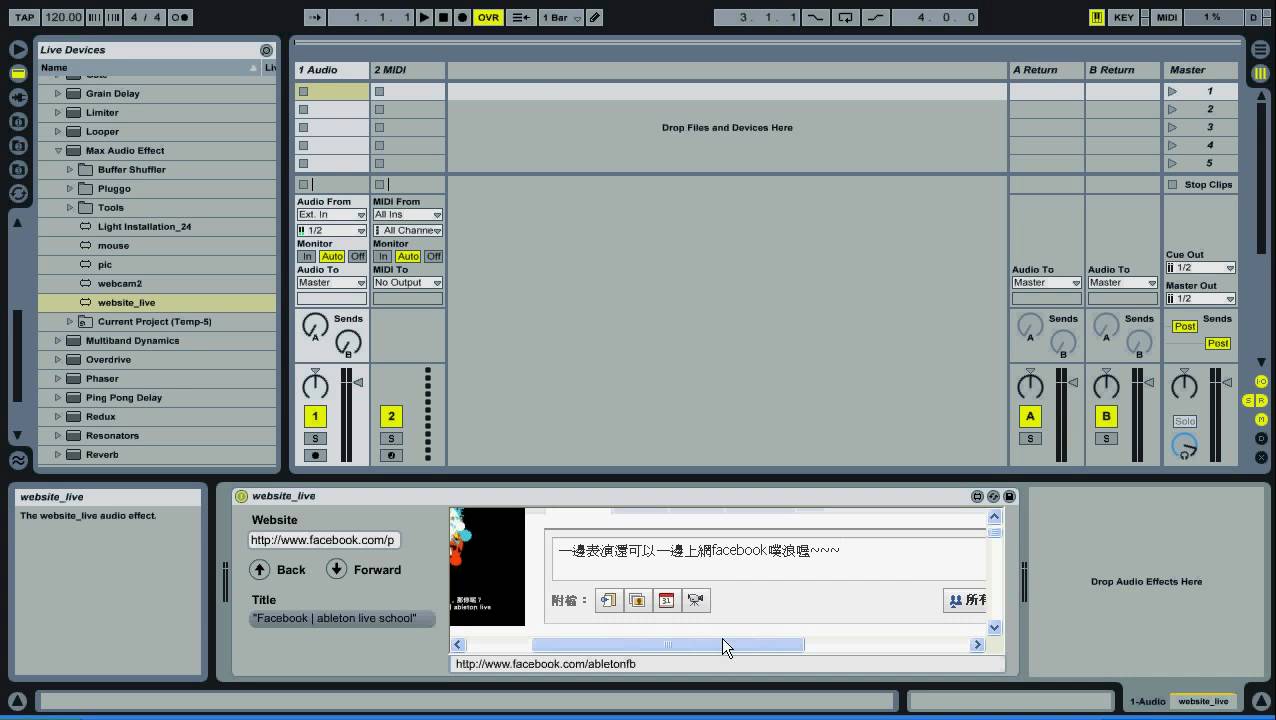
Task: Toggle track 1 activator button
Action: [315, 417]
